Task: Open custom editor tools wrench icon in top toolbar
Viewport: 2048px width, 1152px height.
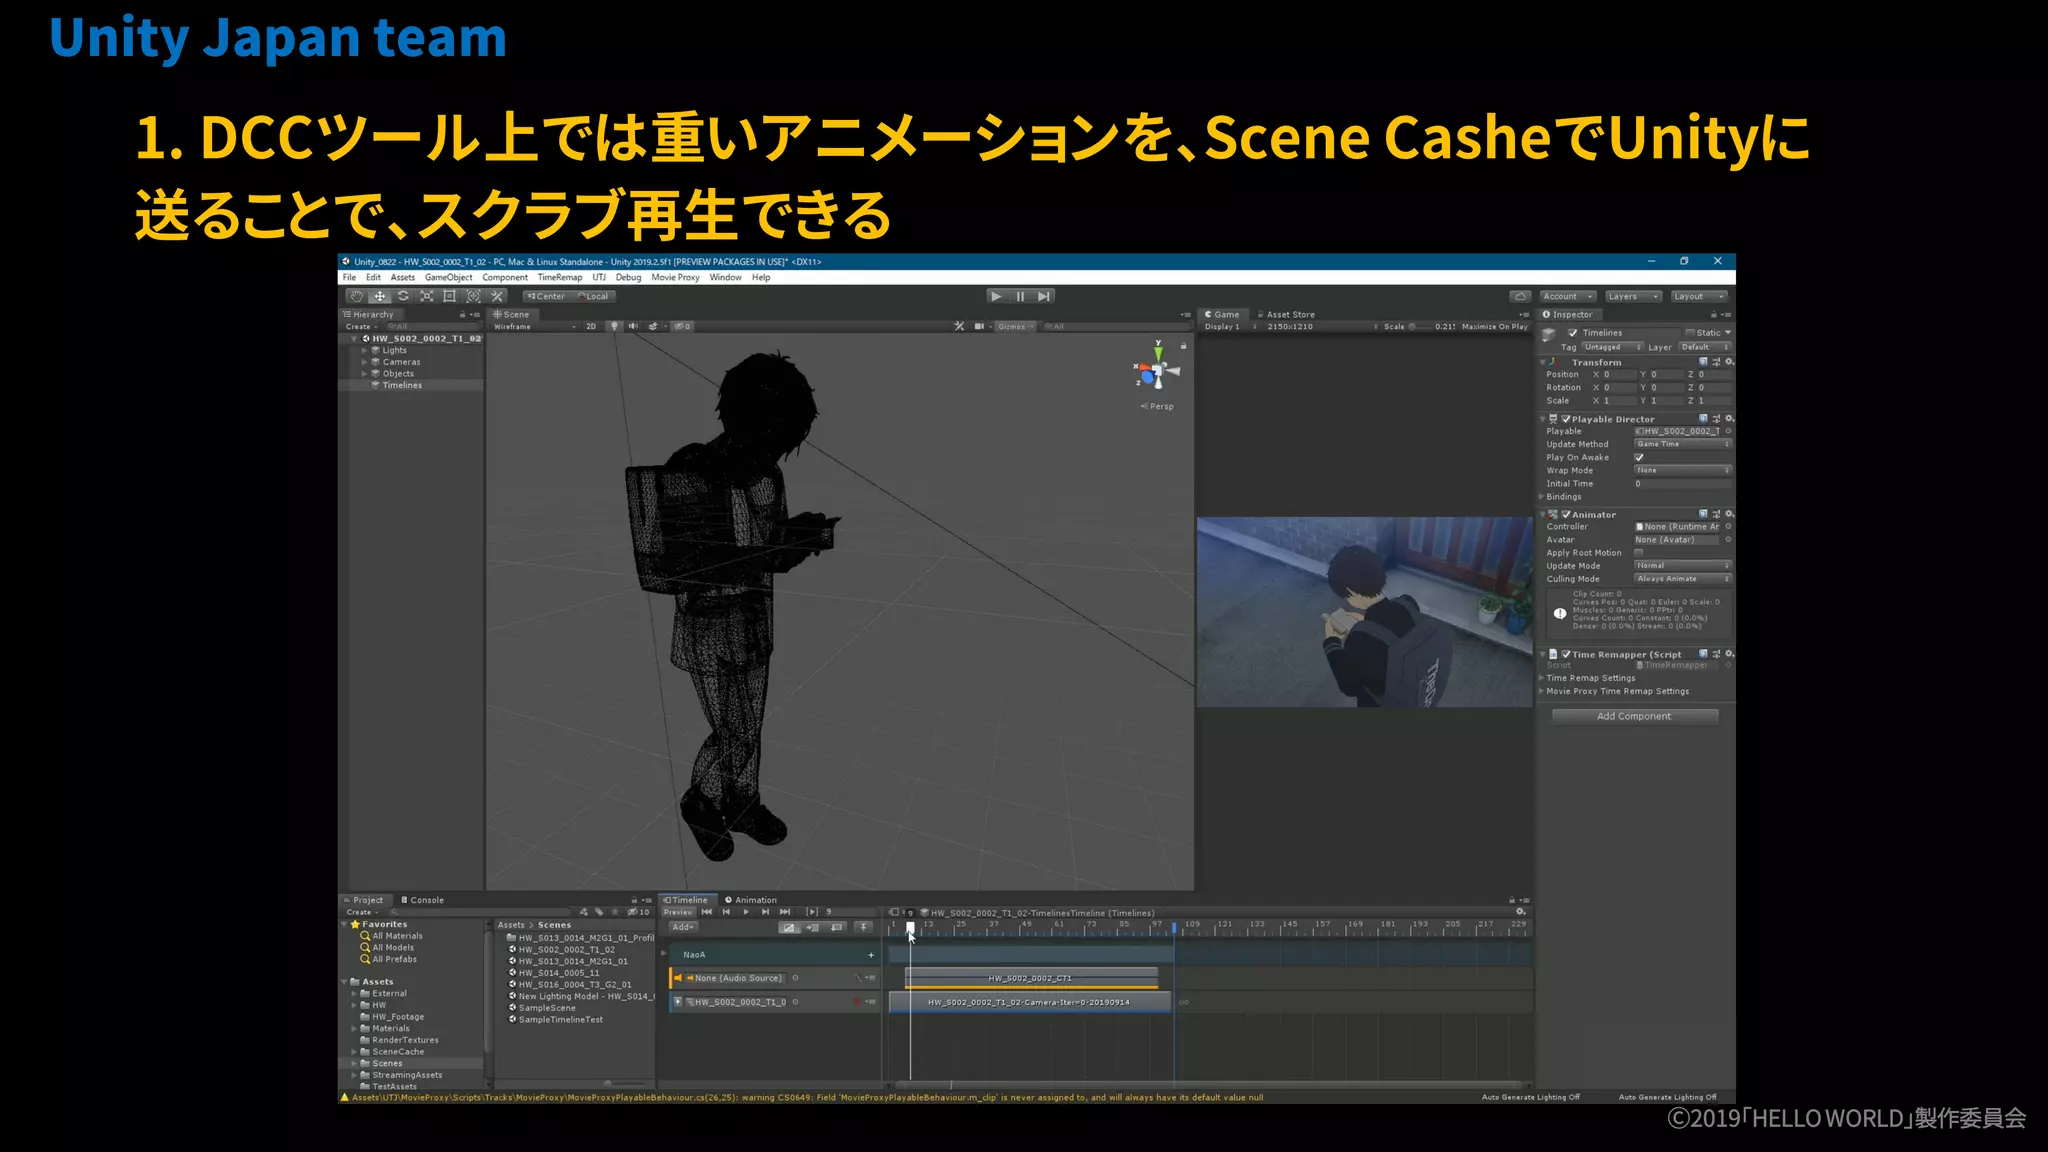Action: pyautogui.click(x=498, y=296)
